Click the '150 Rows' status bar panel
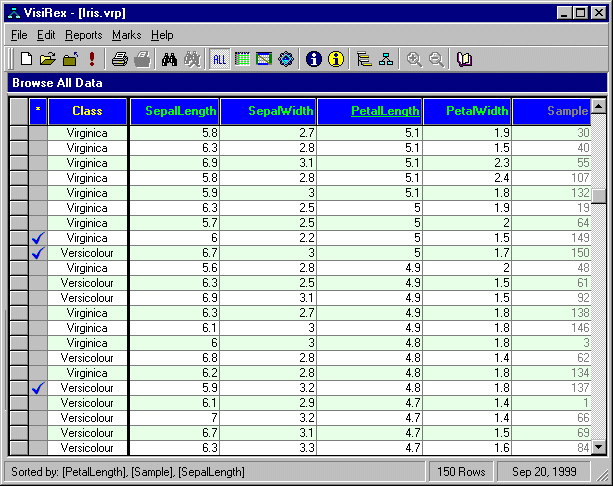This screenshot has width=613, height=486. pos(461,472)
